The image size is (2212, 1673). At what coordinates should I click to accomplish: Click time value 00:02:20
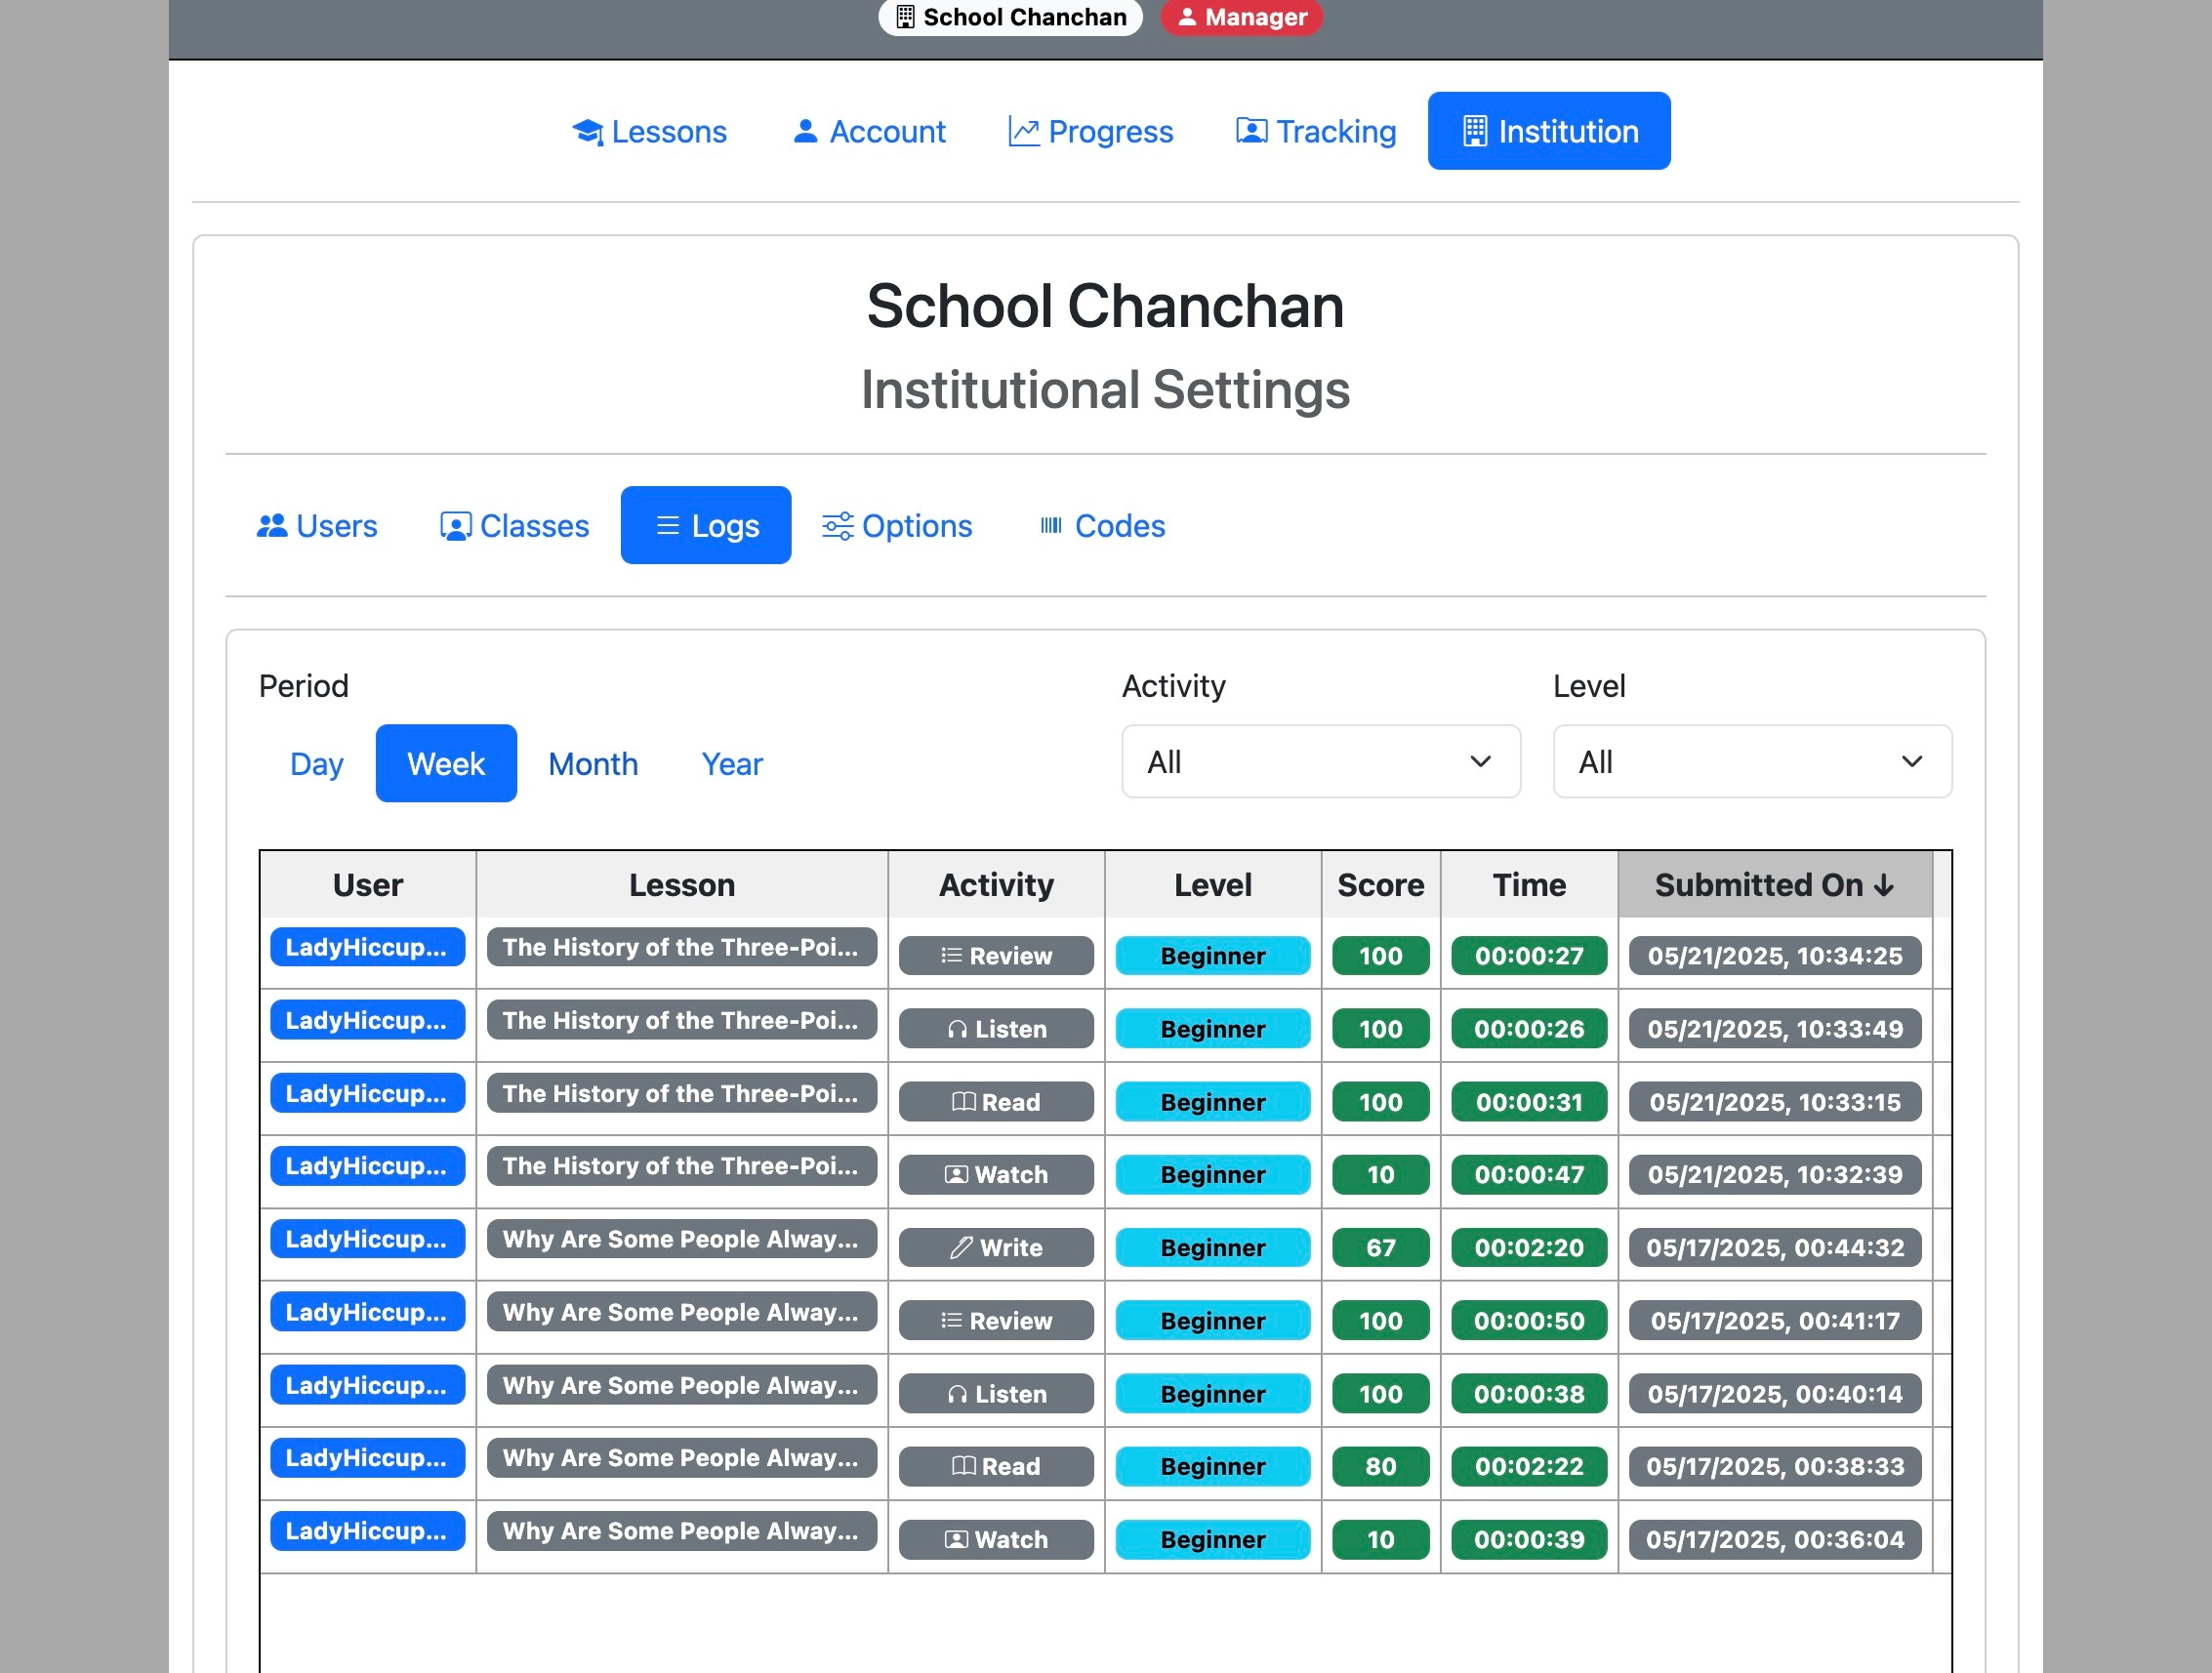1529,1248
